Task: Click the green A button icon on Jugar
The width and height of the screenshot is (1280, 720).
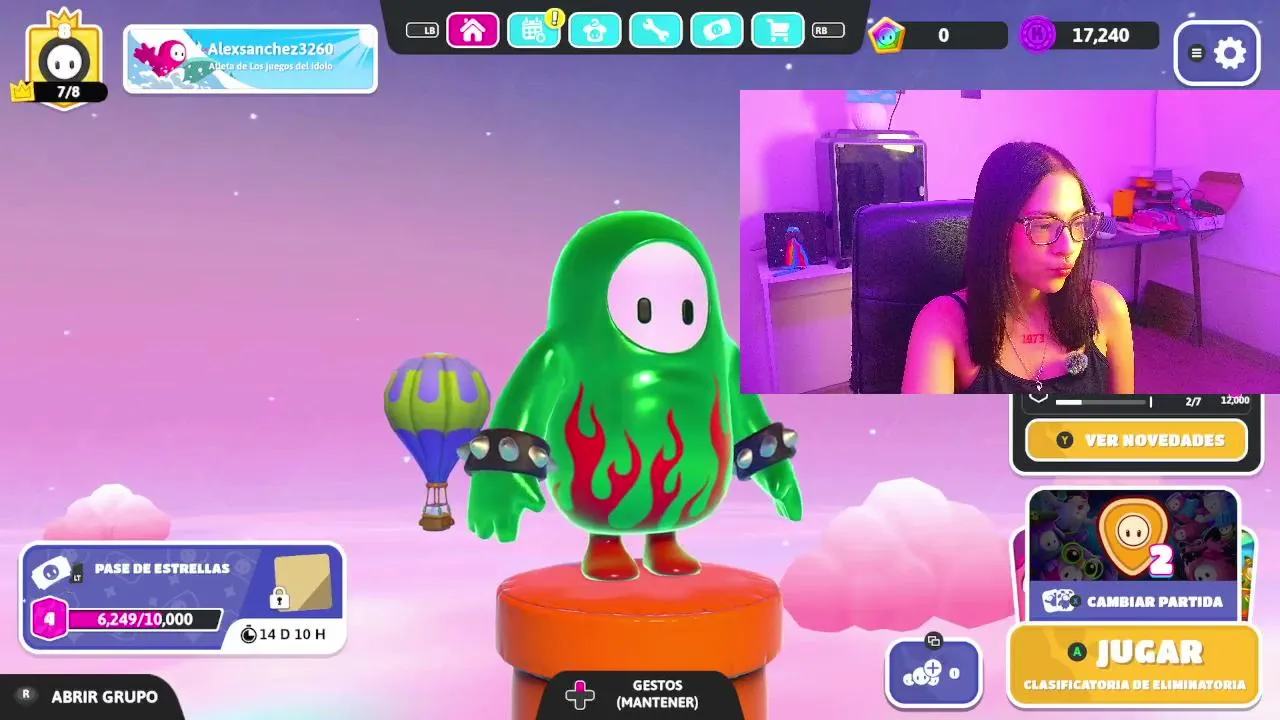Action: [1077, 652]
